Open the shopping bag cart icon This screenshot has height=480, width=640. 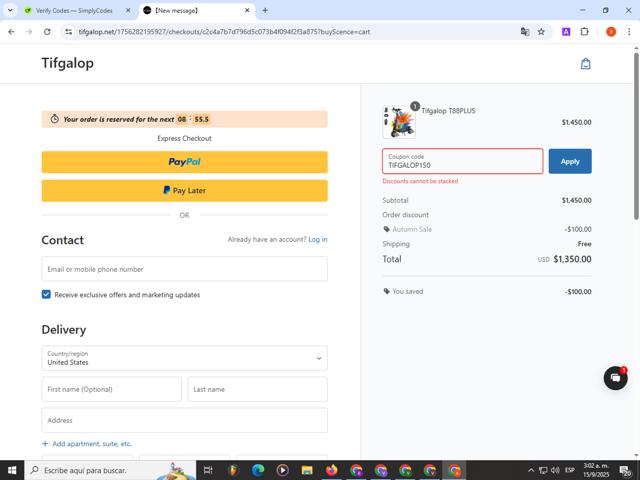(585, 64)
